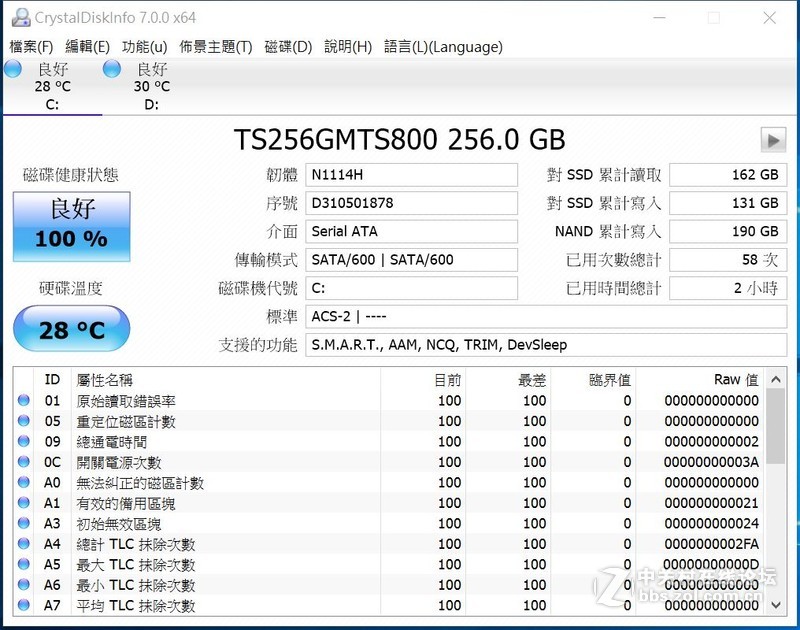Click the status dot for attribute 05
The width and height of the screenshot is (800, 630).
pos(23,421)
